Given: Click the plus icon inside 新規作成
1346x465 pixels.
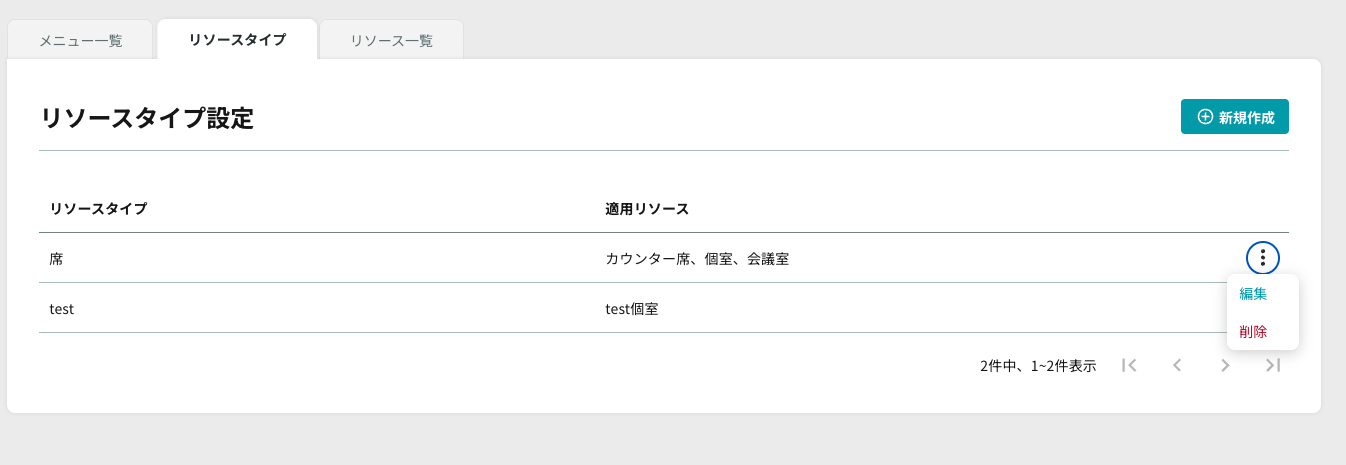Looking at the screenshot, I should 1205,117.
